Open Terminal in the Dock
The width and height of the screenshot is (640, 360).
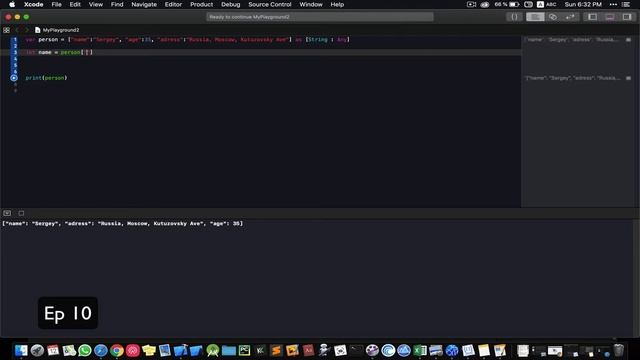pyautogui.click(x=356, y=350)
